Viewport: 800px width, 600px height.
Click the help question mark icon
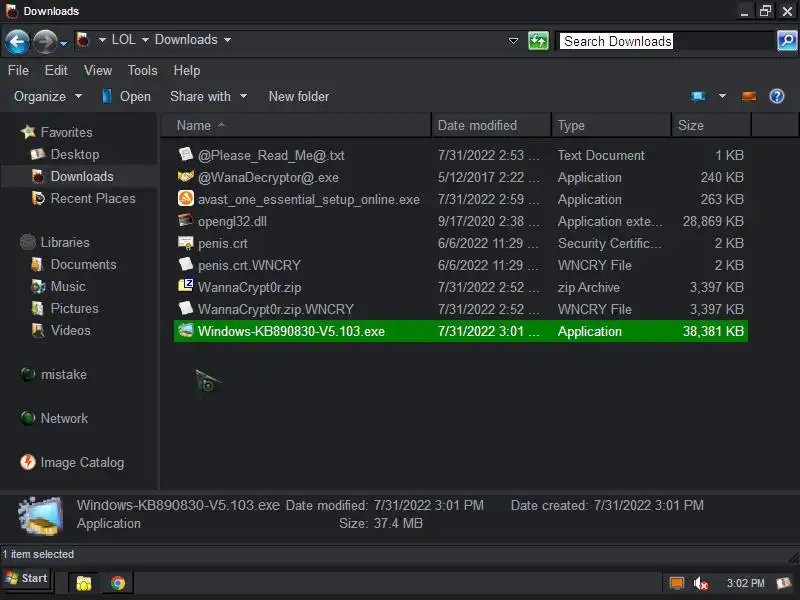(777, 96)
